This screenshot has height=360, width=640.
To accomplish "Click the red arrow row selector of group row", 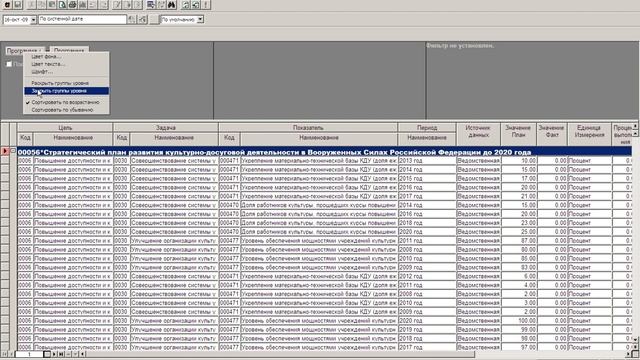I will point(5,151).
